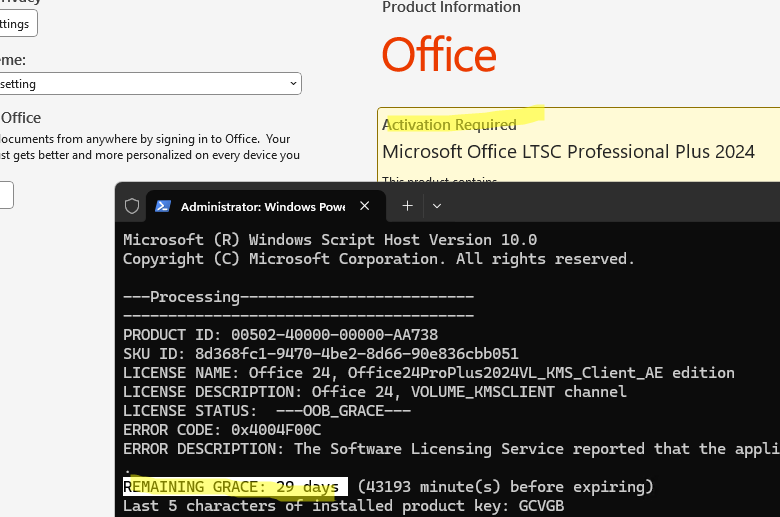Open a new terminal tab with plus
Screen dimensions: 780x517
point(407,206)
